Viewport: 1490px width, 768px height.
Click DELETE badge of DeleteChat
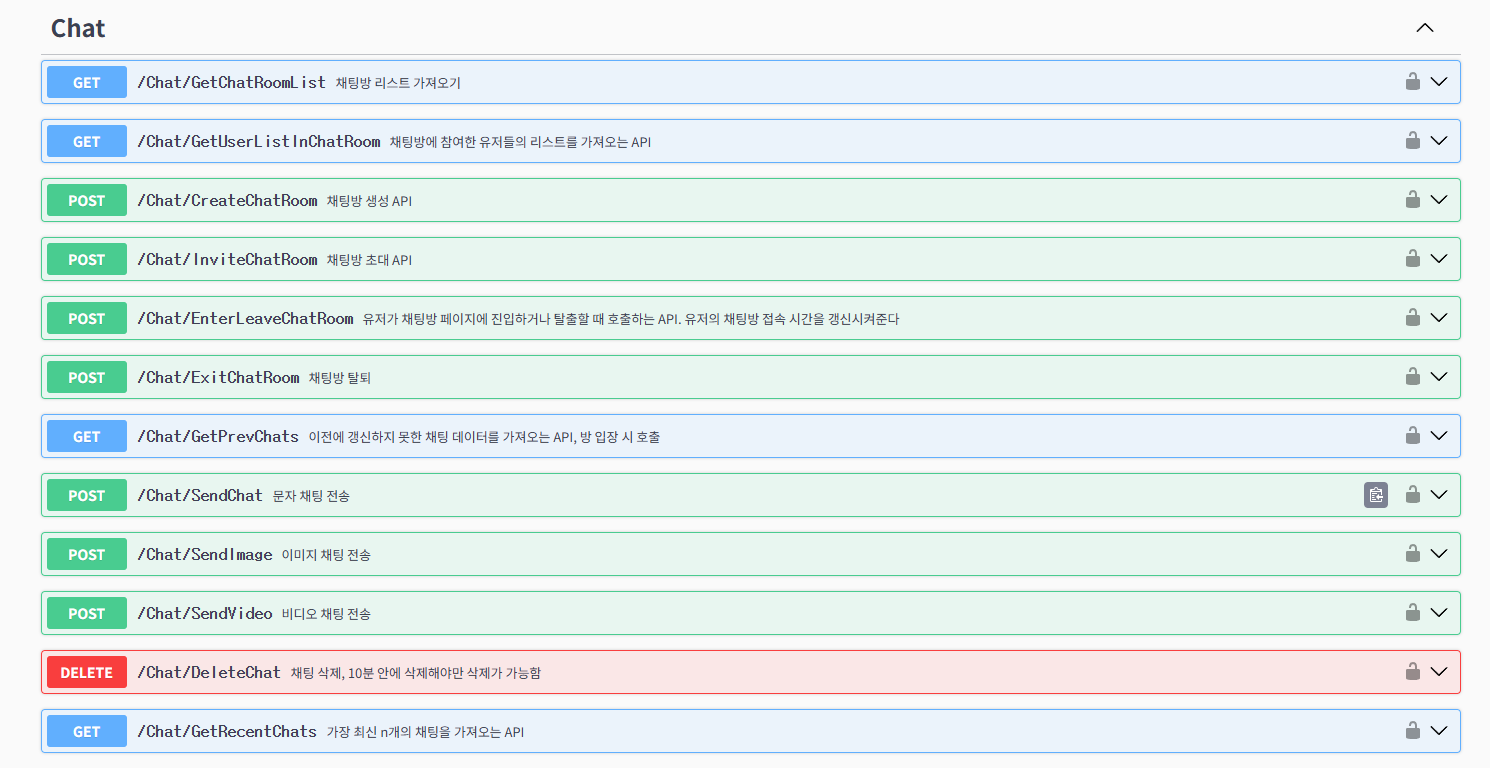click(x=87, y=672)
